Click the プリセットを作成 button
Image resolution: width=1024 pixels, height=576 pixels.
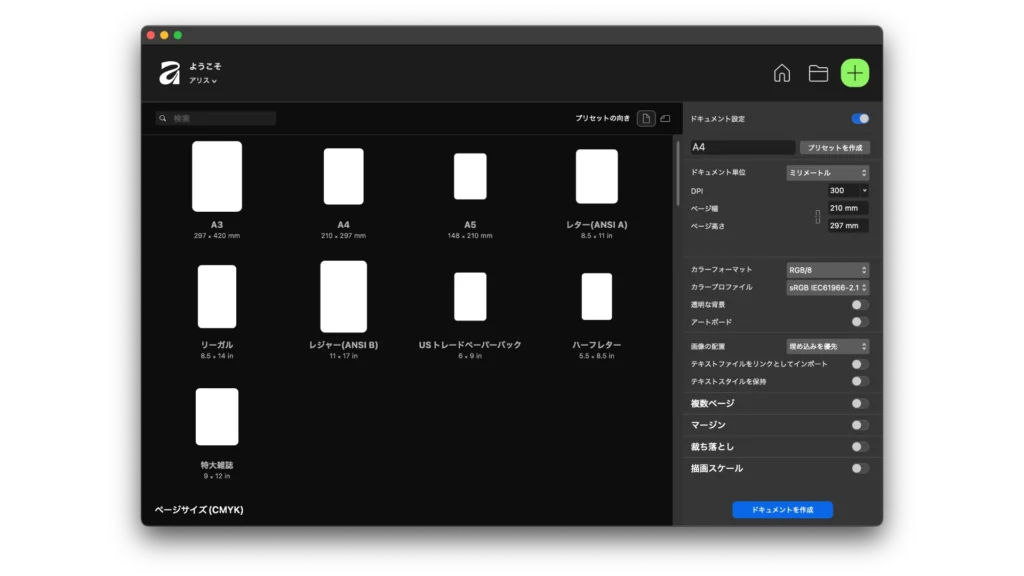(x=834, y=147)
